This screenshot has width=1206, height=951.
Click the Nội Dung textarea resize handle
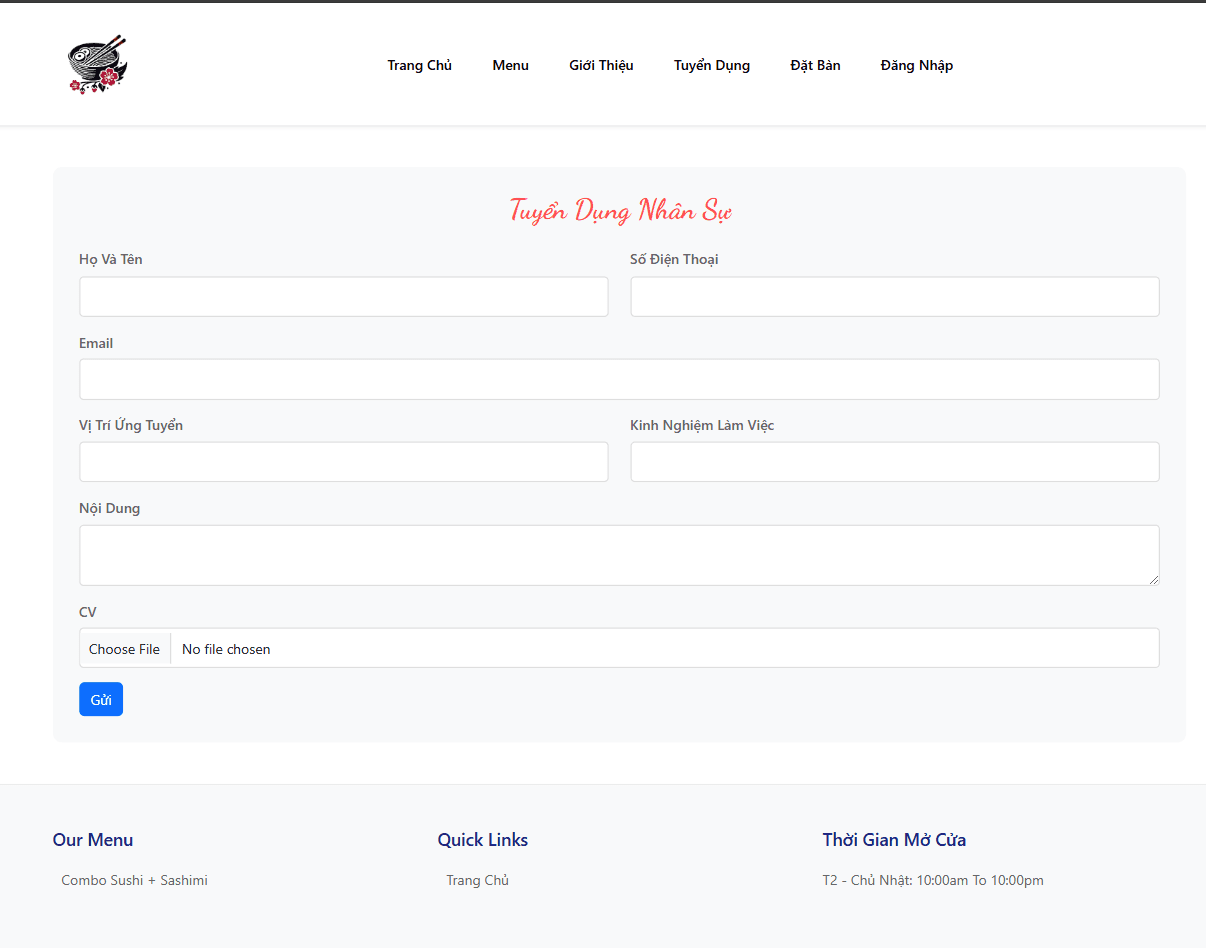1154,579
